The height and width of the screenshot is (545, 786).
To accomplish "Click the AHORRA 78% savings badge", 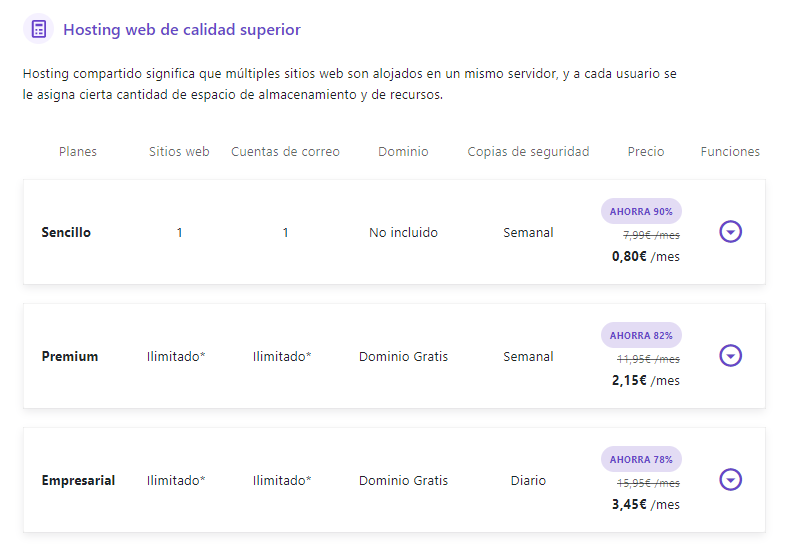I will 641,459.
